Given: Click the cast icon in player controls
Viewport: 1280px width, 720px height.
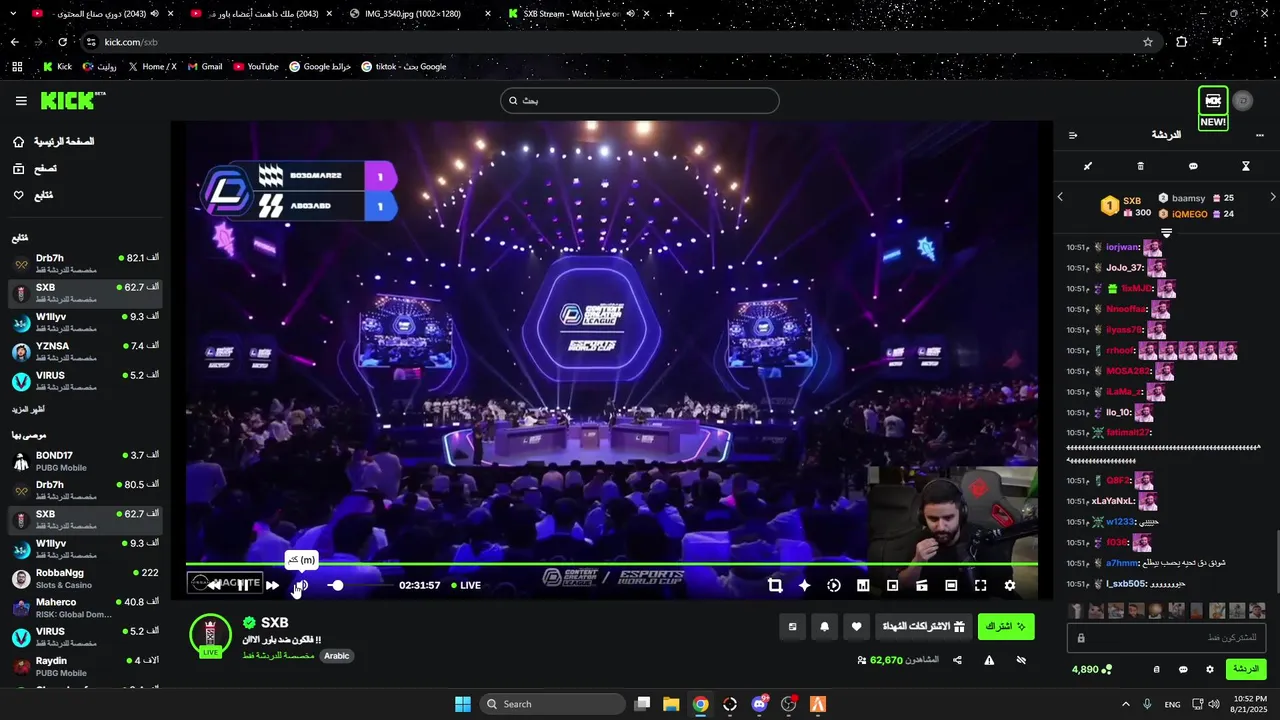Looking at the screenshot, I should [922, 585].
